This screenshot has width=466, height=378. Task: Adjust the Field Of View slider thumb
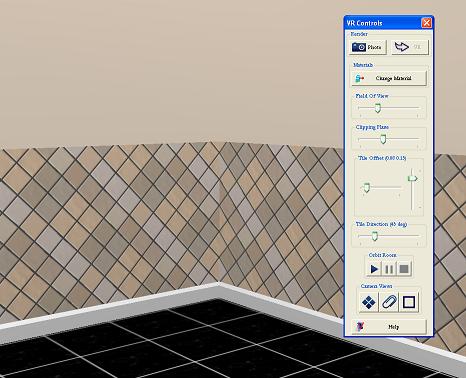click(x=377, y=108)
